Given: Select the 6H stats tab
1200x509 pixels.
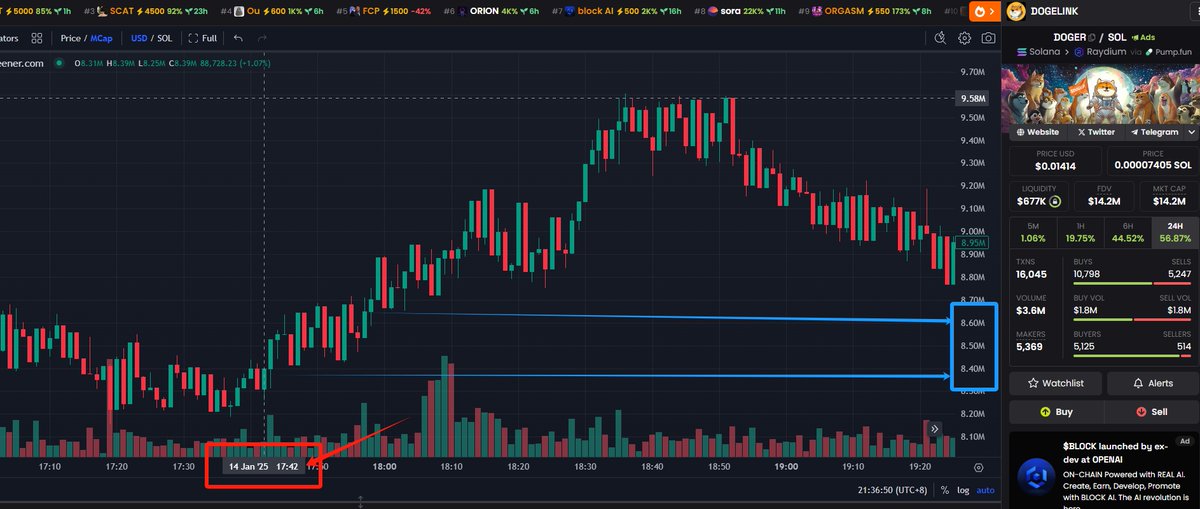Looking at the screenshot, I should [x=1128, y=232].
